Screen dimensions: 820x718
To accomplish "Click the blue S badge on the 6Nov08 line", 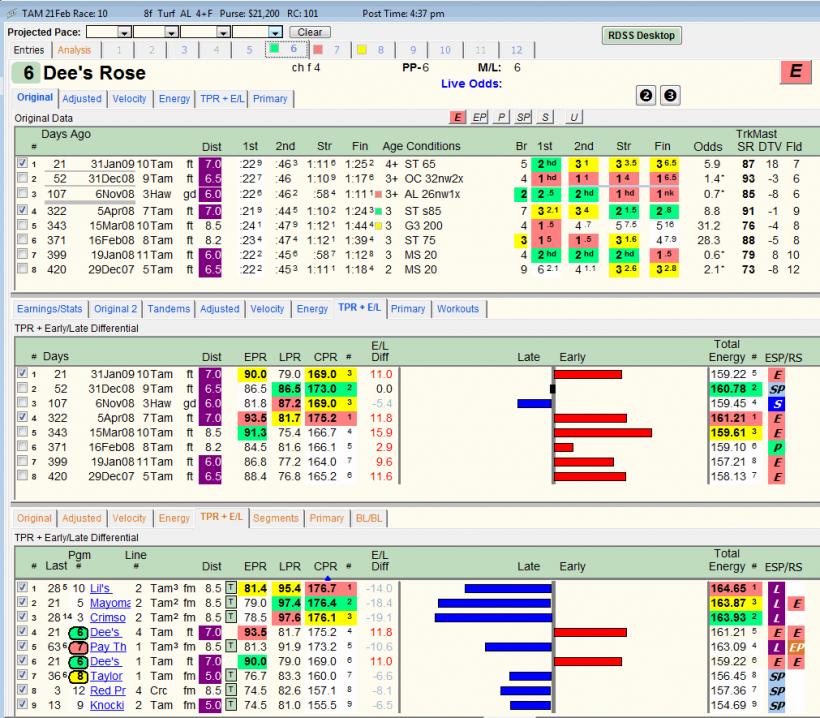I will [x=777, y=404].
